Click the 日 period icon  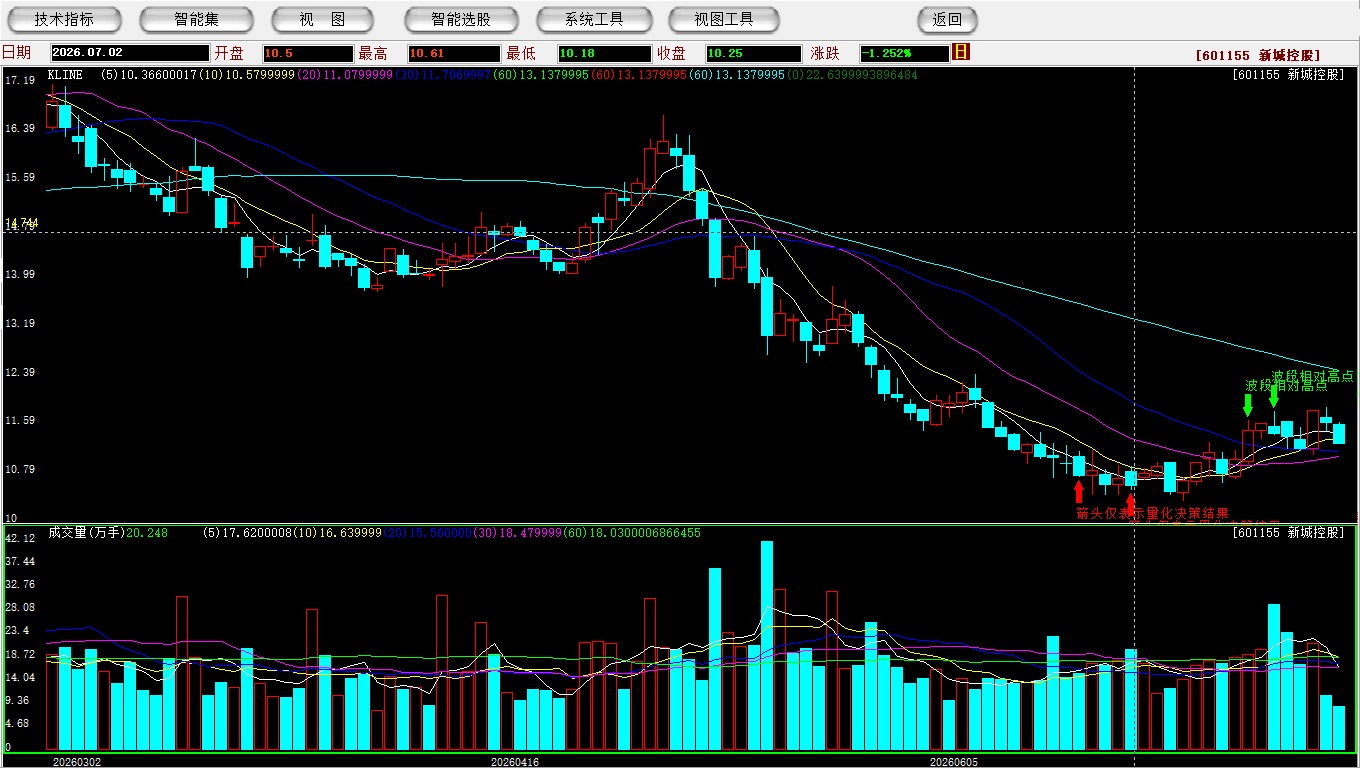961,52
